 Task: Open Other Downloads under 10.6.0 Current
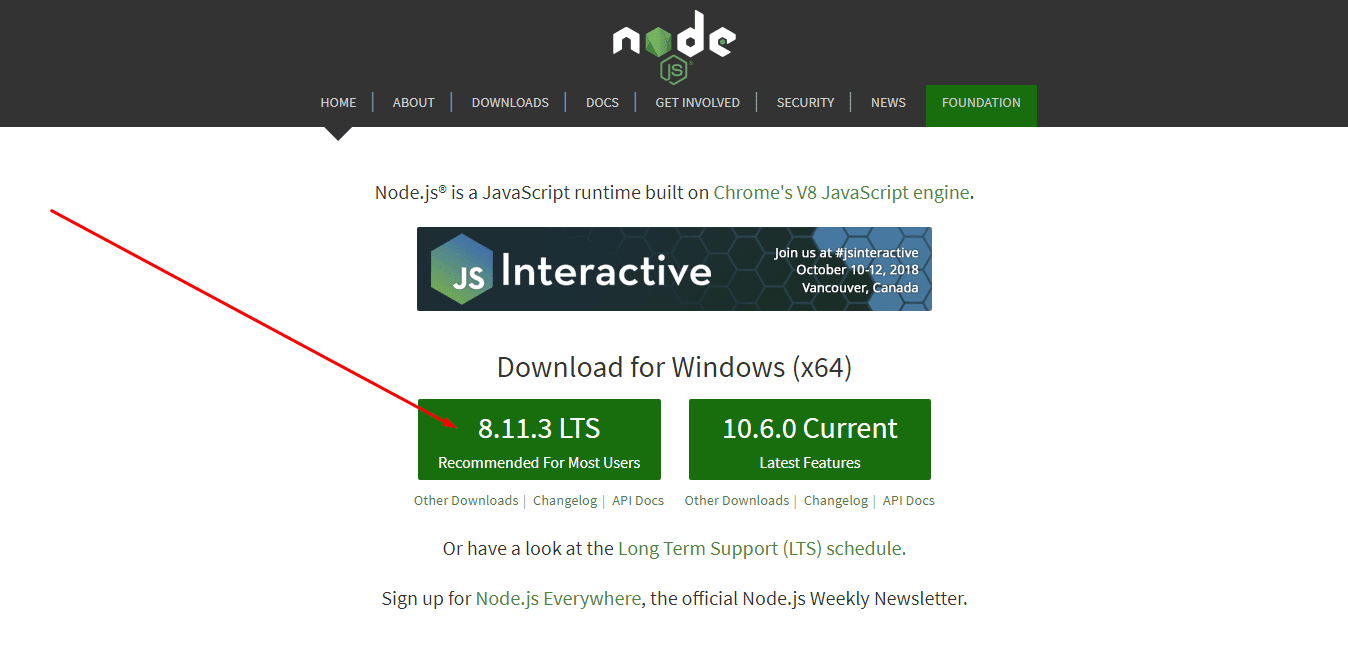(x=737, y=500)
